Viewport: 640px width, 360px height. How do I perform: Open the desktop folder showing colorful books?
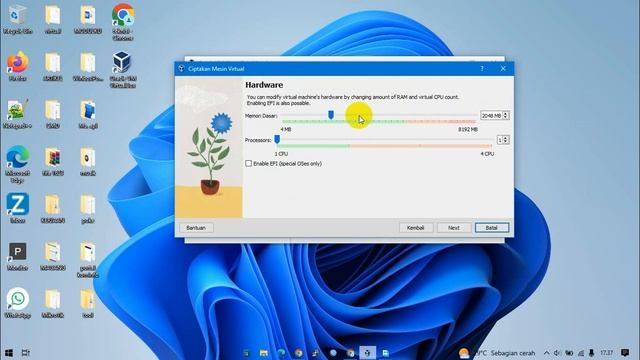click(53, 161)
